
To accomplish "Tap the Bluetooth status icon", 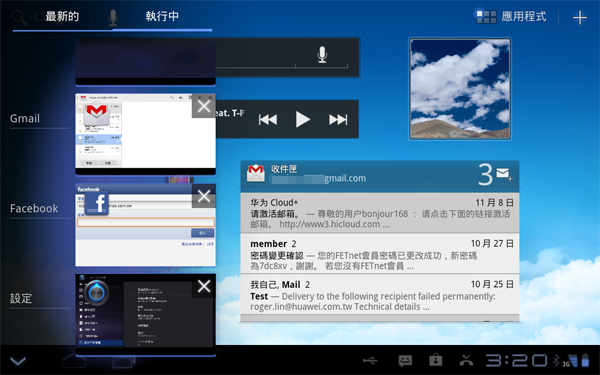I will [556, 360].
